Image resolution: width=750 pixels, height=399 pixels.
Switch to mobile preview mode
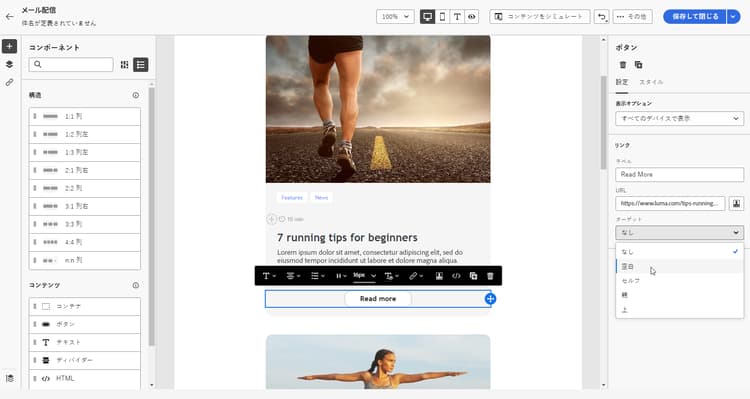(x=442, y=17)
